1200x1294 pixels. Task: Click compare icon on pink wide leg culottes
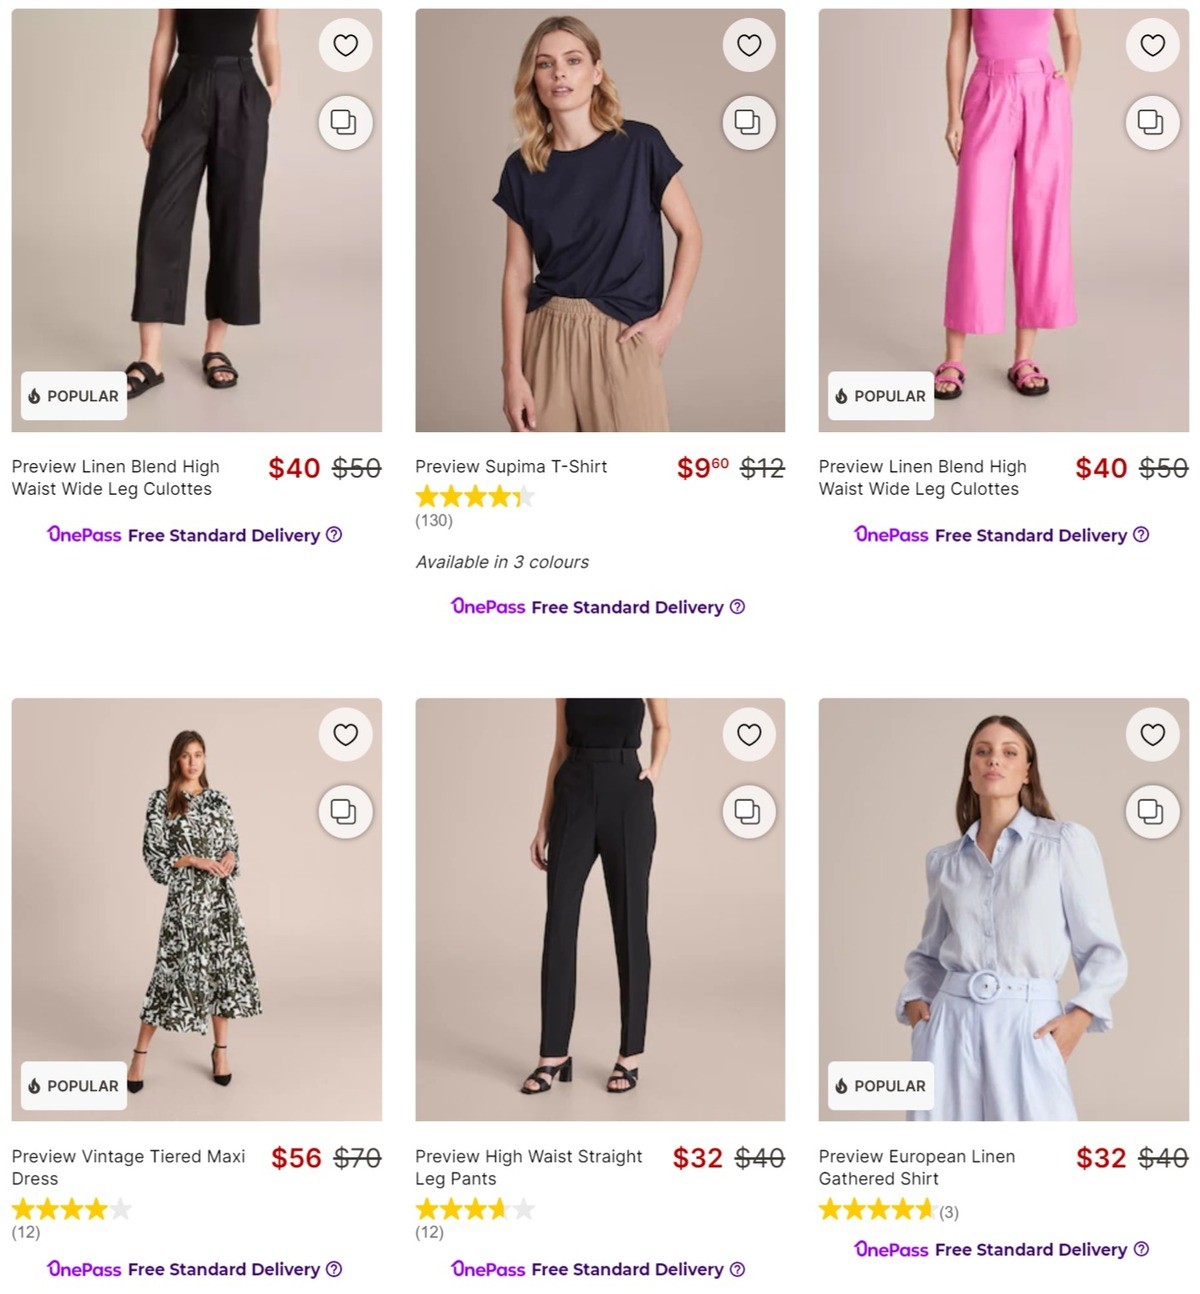pos(1152,122)
